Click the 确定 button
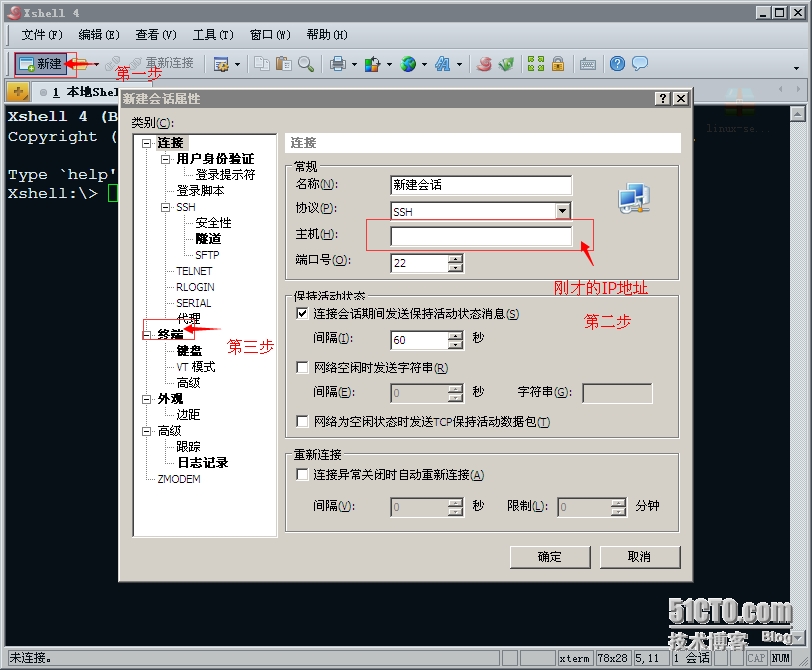The image size is (812, 670). (x=549, y=557)
